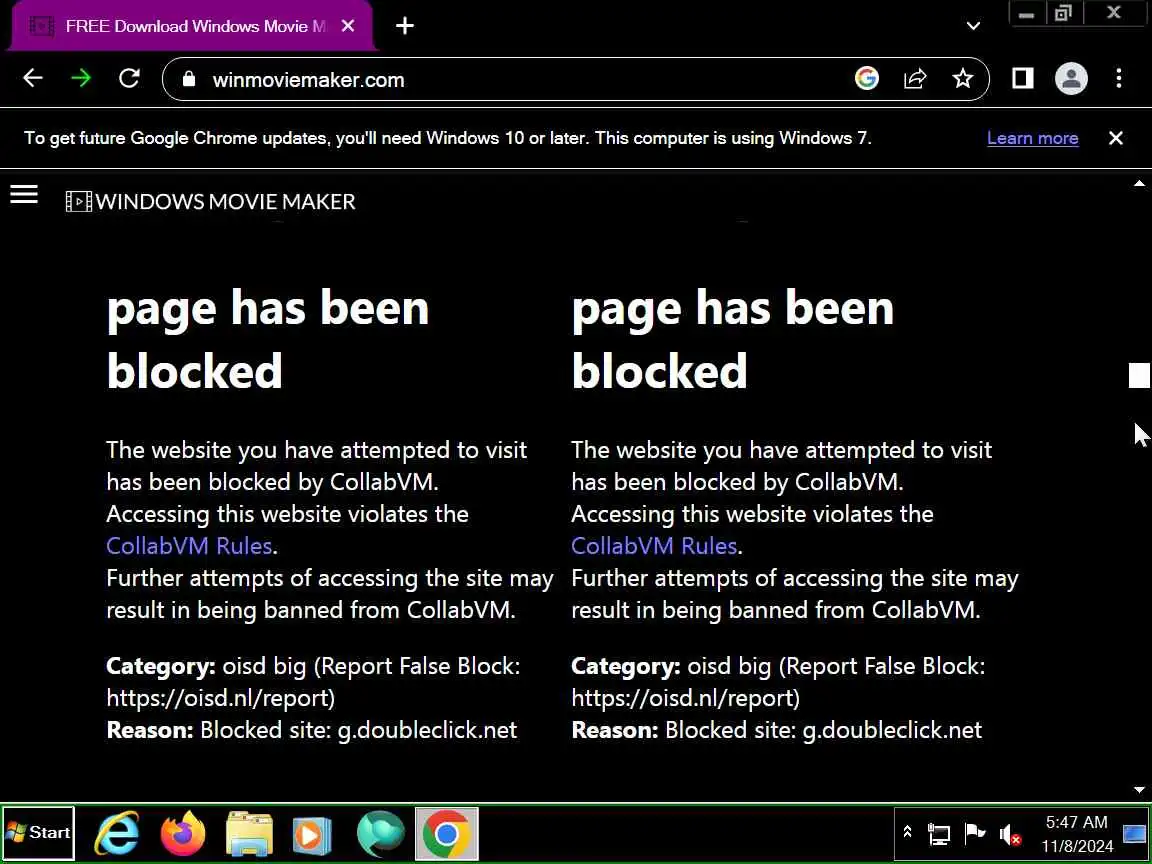Restore down the Chrome window
Screen dimensions: 1152x864
pos(1062,13)
